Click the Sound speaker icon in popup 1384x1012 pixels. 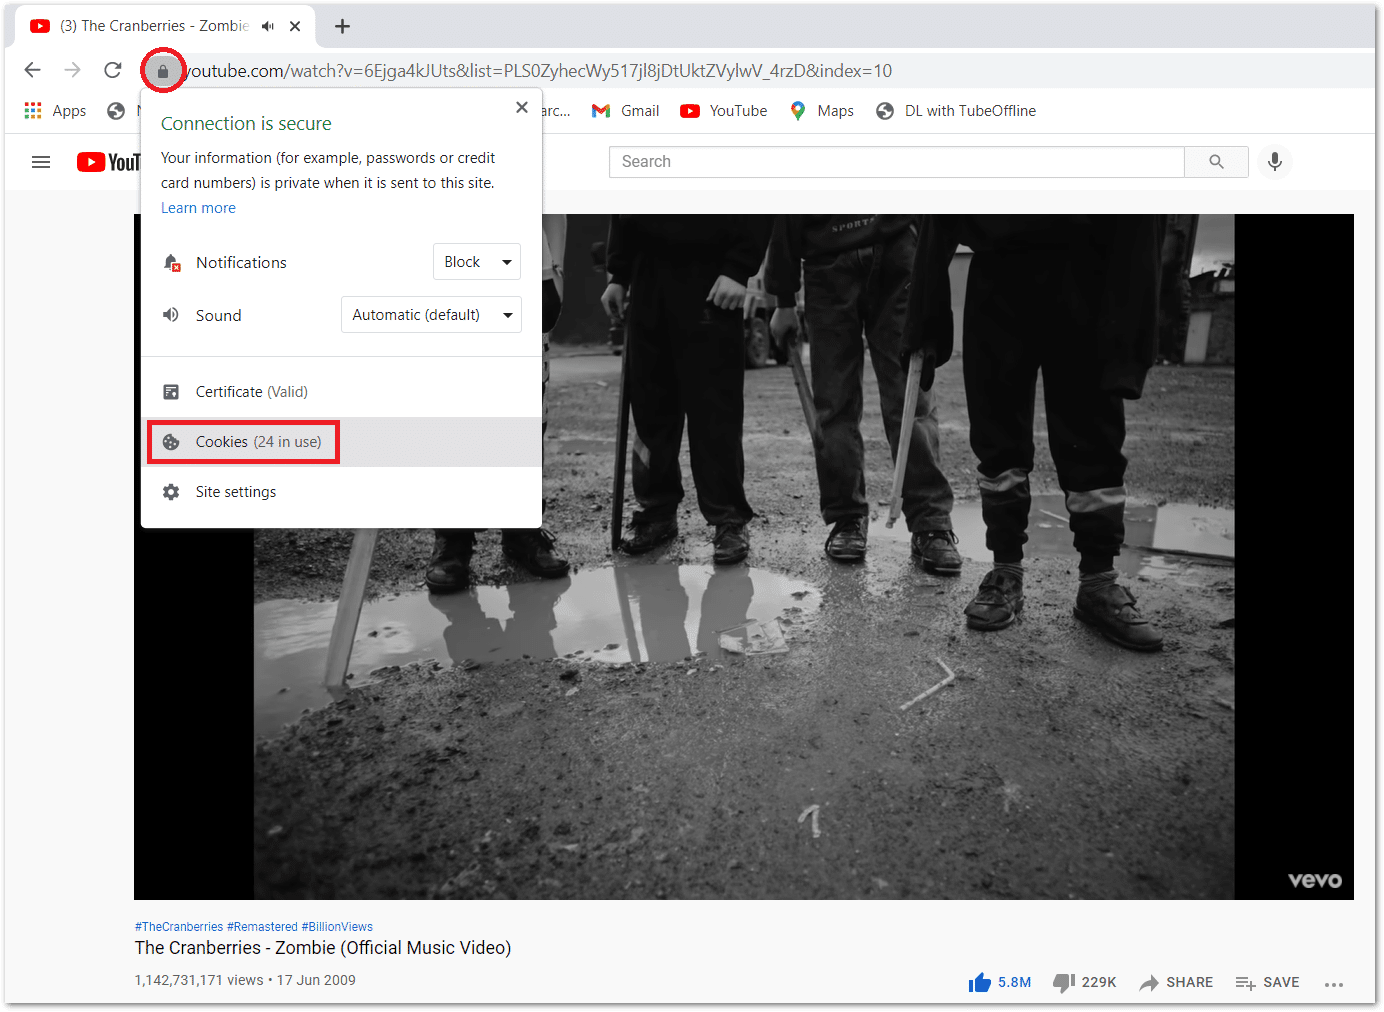point(171,315)
